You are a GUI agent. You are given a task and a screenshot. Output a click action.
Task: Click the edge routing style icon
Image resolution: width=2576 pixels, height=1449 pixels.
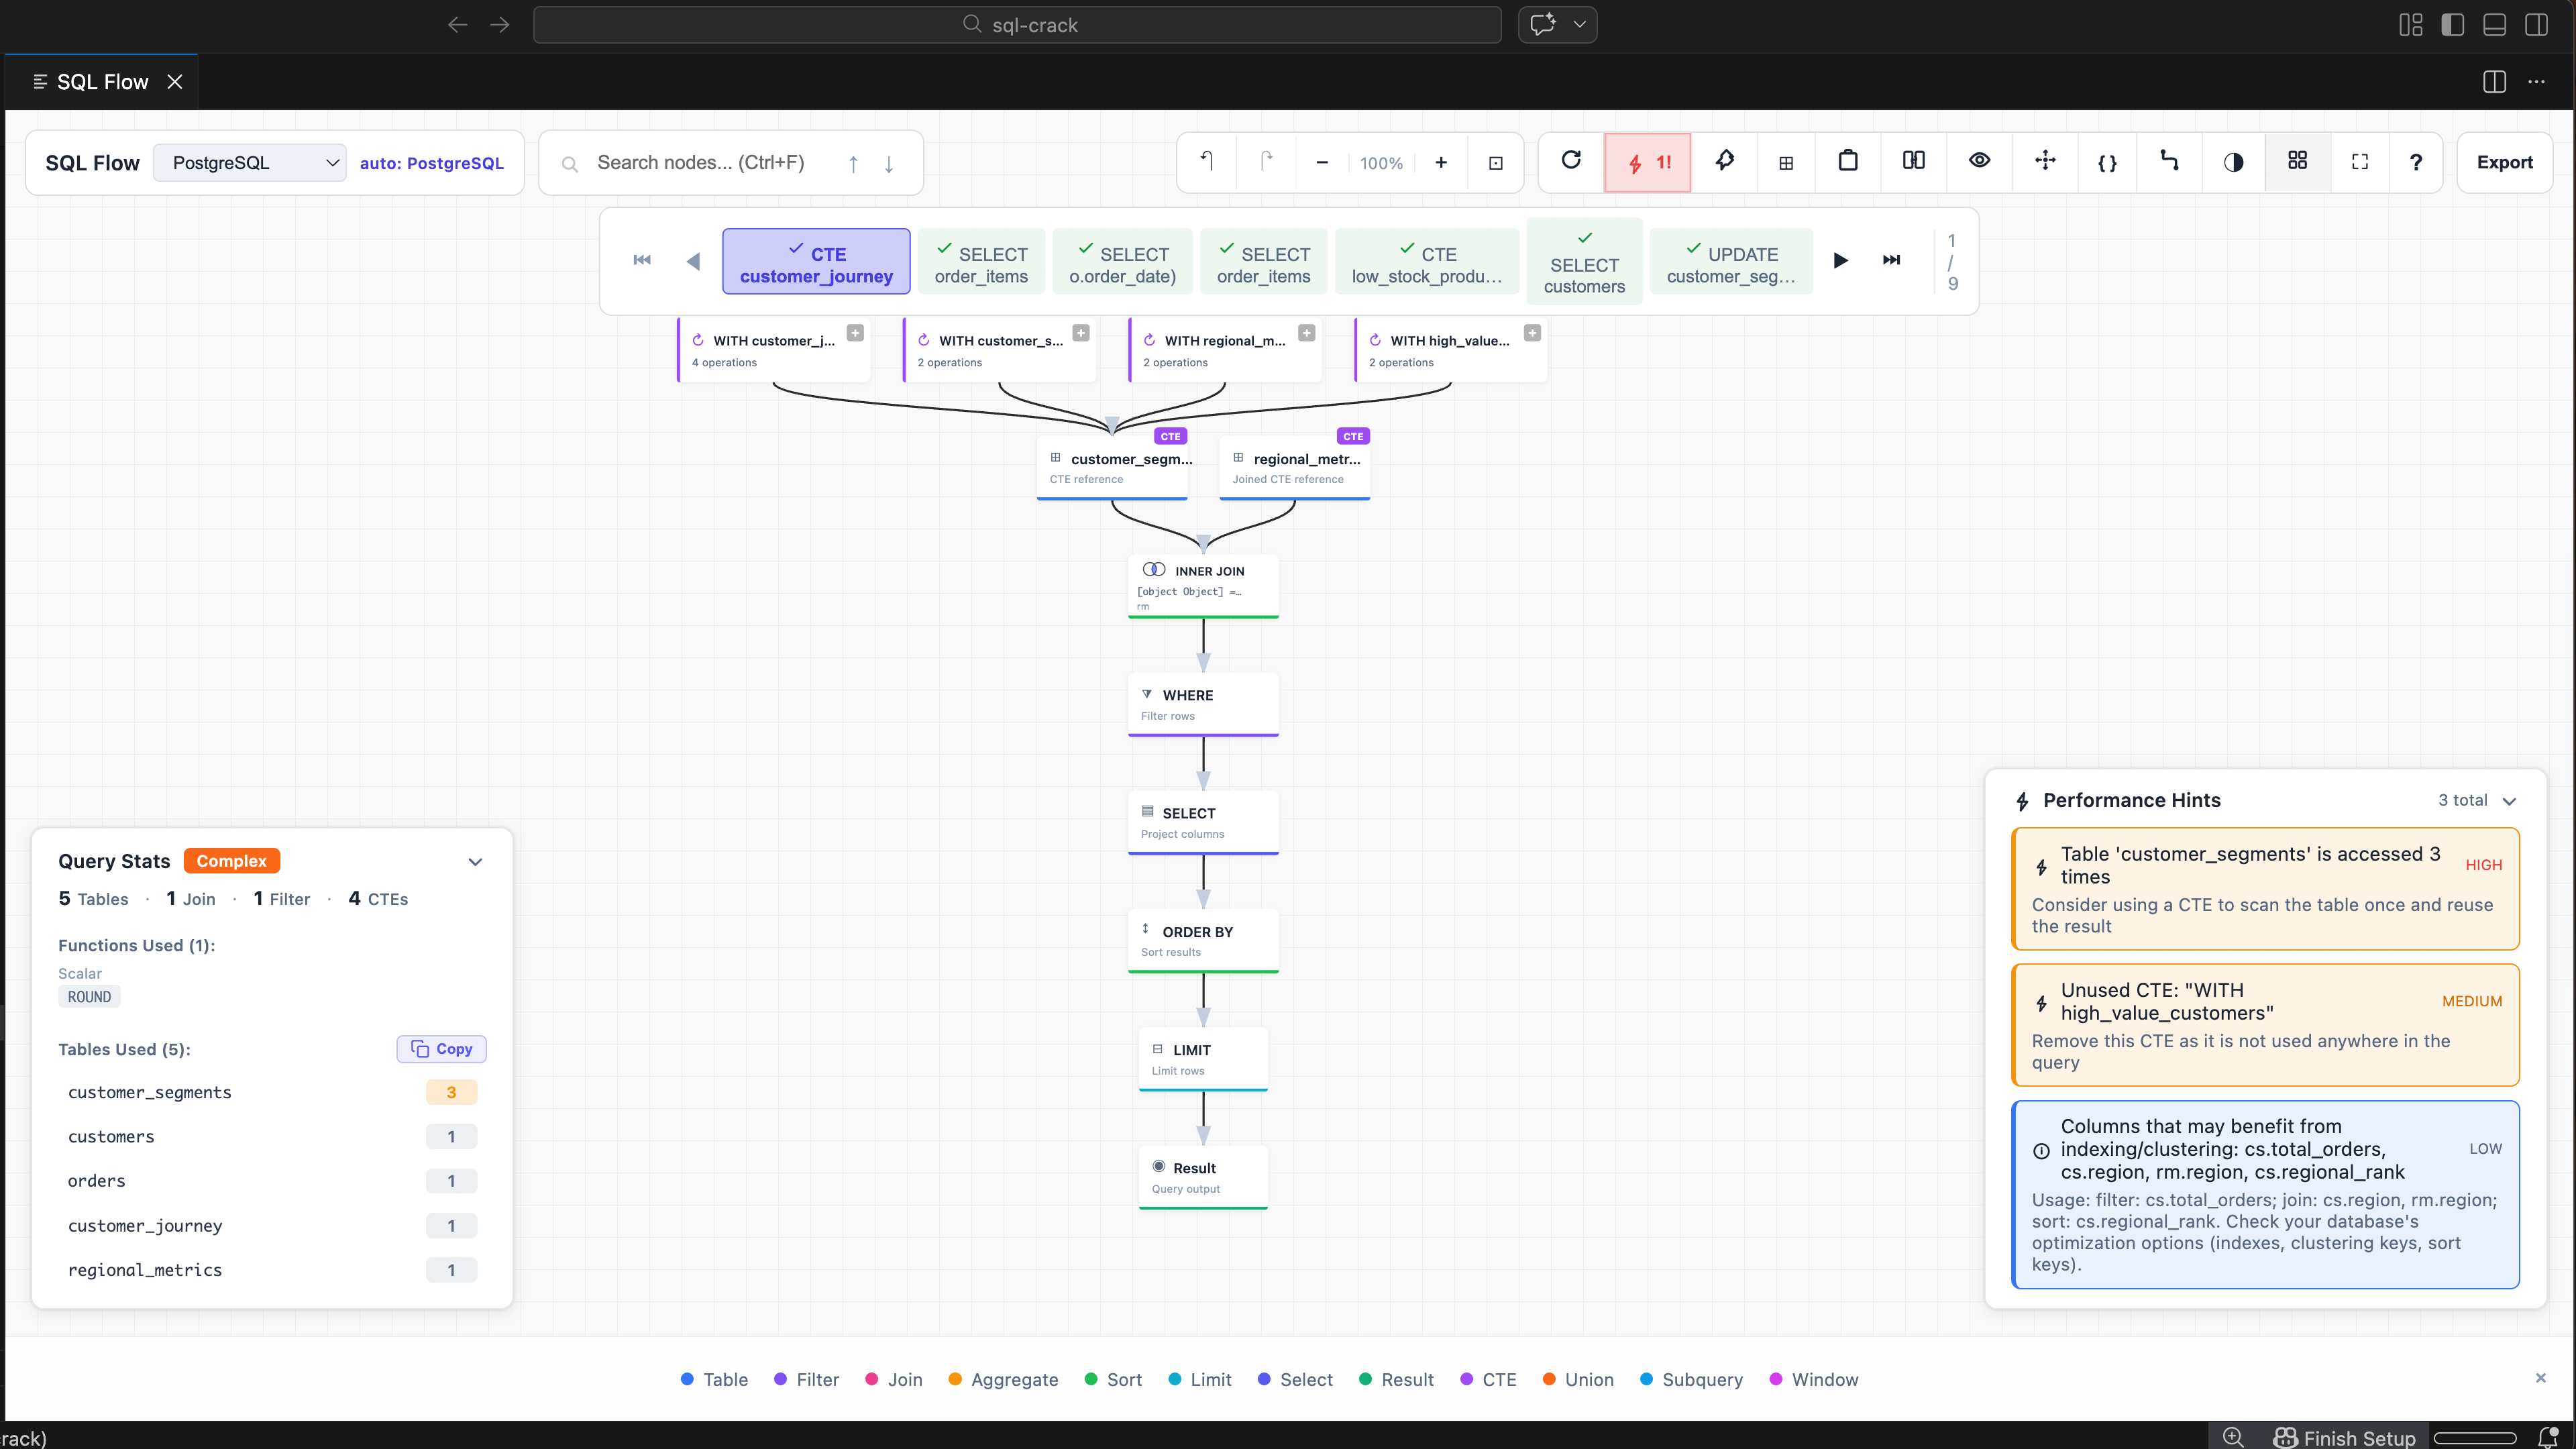(x=2169, y=161)
